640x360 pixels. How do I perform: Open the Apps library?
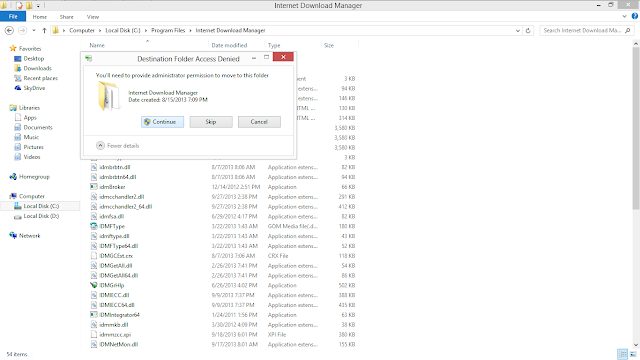[x=30, y=118]
